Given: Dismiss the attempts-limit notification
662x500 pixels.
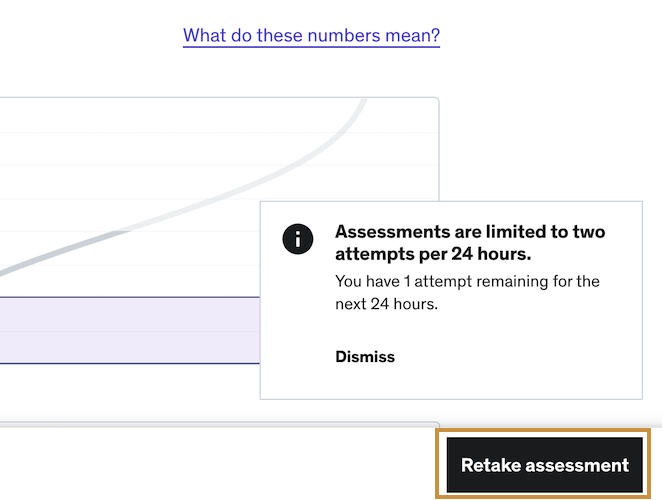Looking at the screenshot, I should tap(365, 357).
